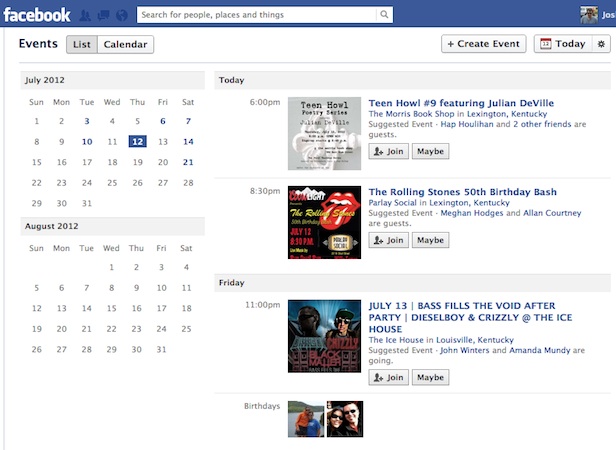616x450 pixels.
Task: Select July 12 in the calendar
Action: (x=137, y=142)
